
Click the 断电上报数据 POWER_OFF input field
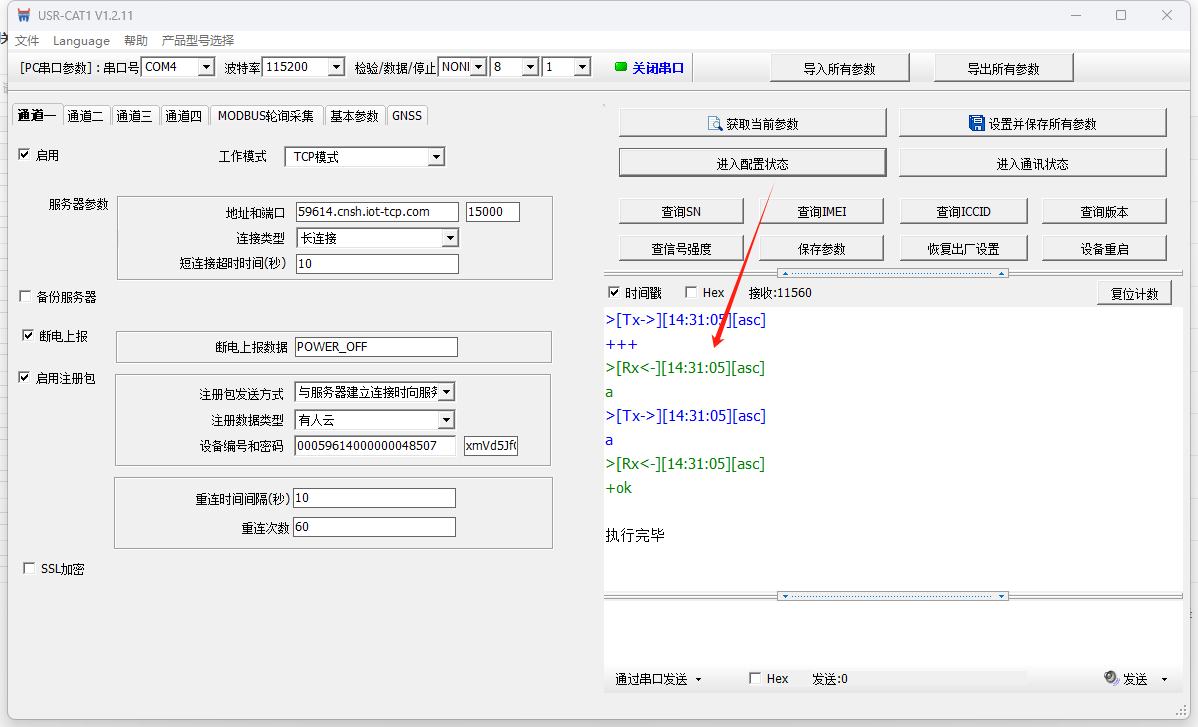[x=375, y=347]
